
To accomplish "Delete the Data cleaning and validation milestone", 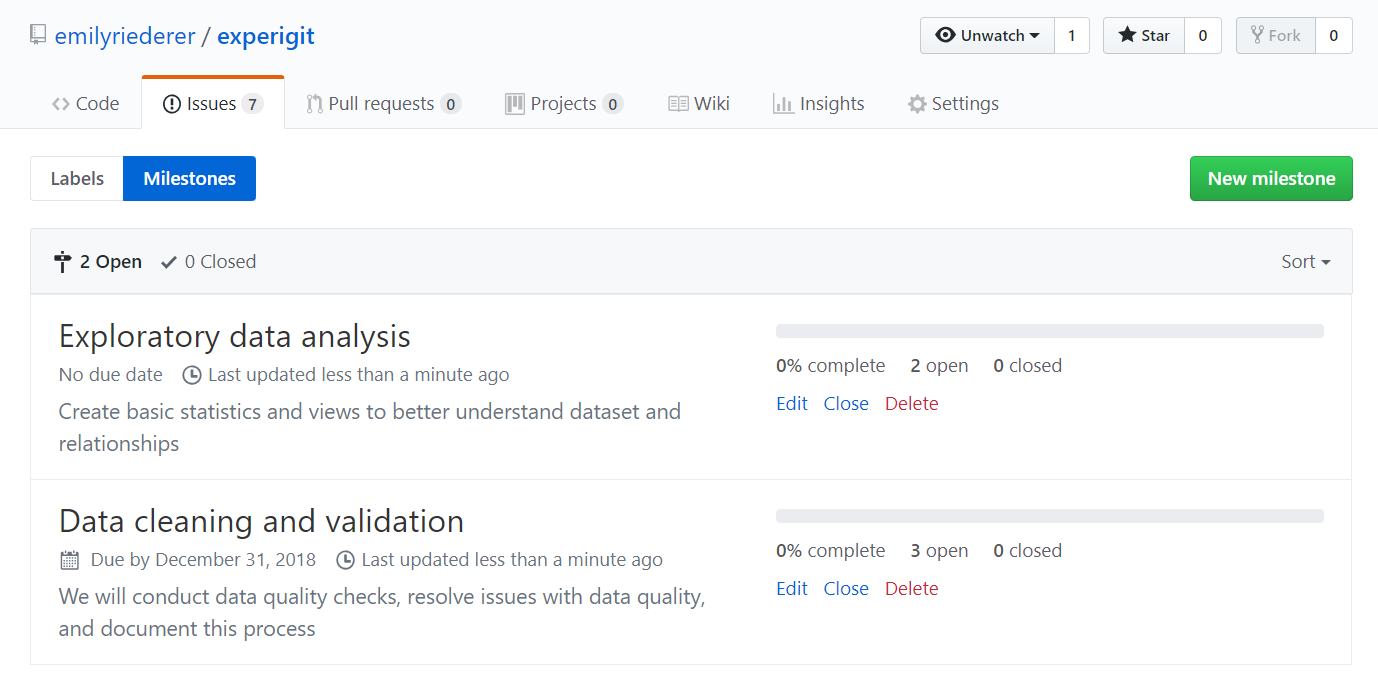I will 911,589.
